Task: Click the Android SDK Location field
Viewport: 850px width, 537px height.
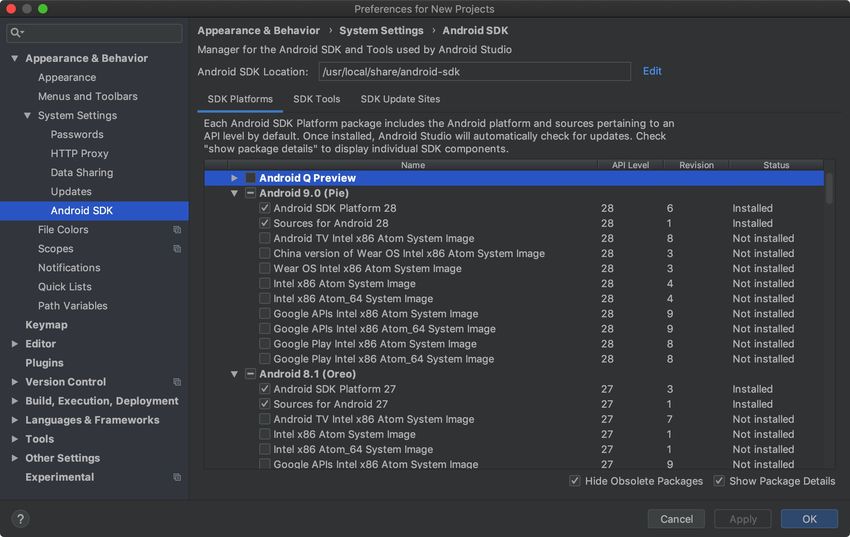Action: pyautogui.click(x=475, y=72)
